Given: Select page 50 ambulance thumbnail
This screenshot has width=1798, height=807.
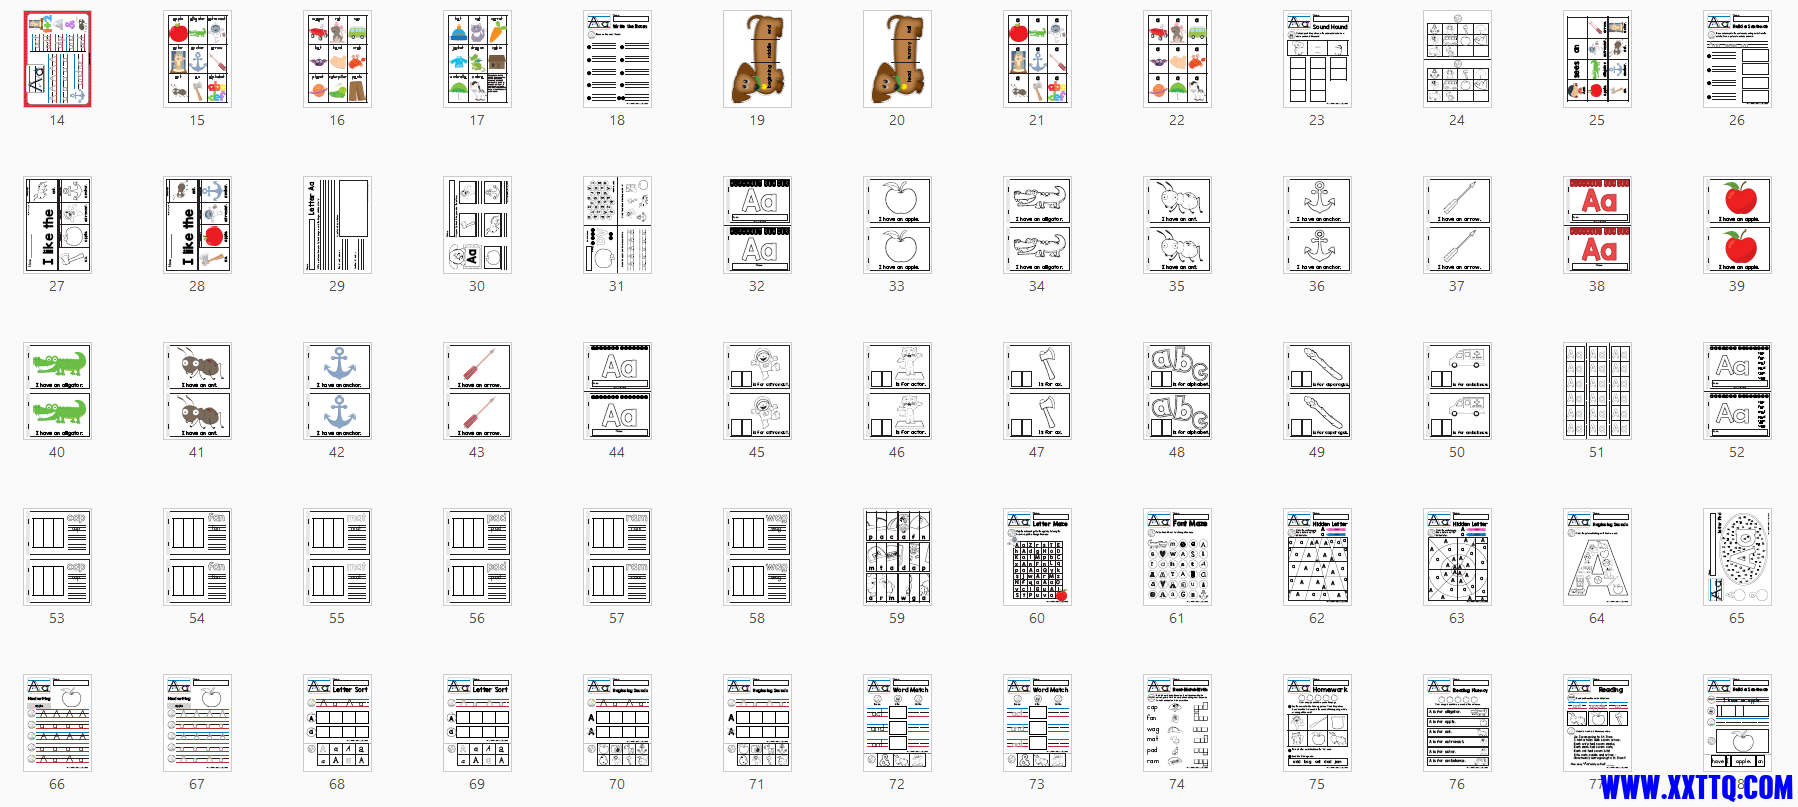Looking at the screenshot, I should click(1457, 391).
